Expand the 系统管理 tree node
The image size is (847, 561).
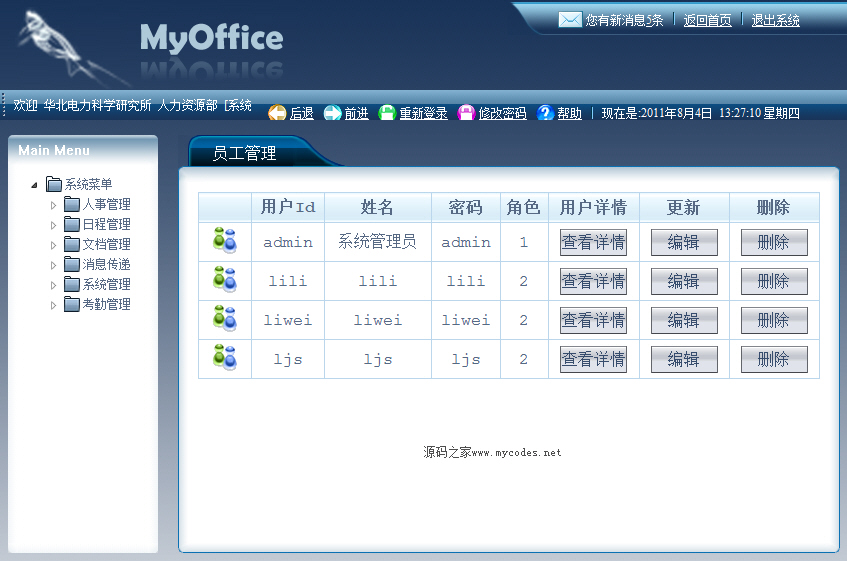pos(53,285)
